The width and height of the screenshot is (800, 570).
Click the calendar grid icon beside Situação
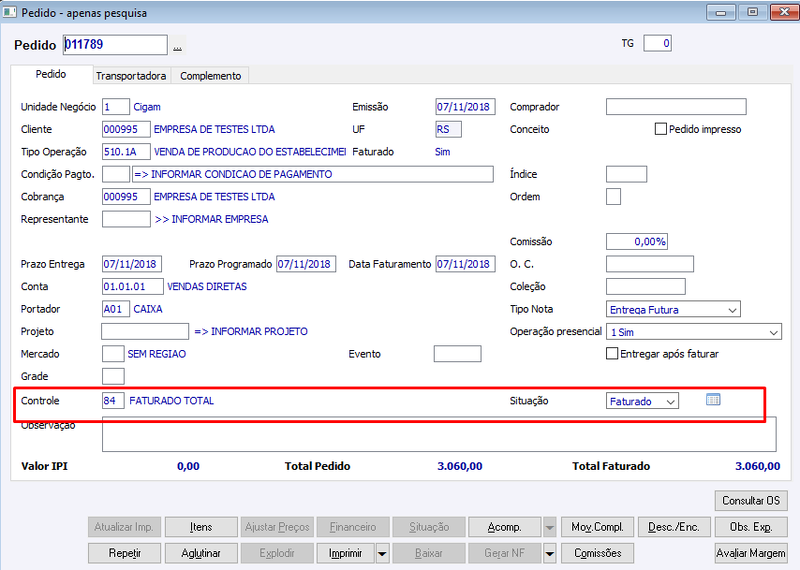[x=713, y=400]
